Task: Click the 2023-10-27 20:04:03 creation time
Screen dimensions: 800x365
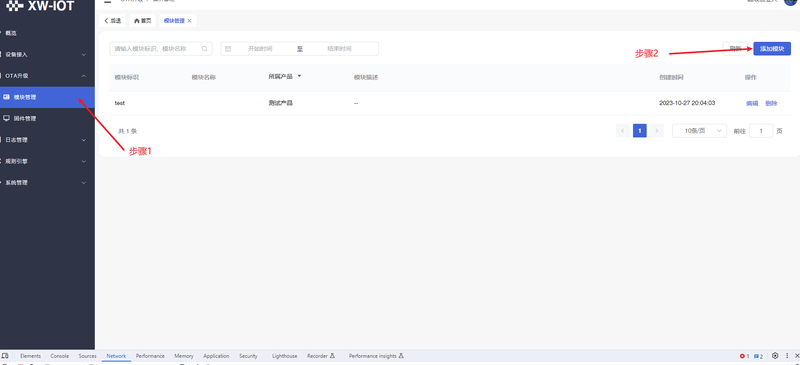Action: coord(687,103)
